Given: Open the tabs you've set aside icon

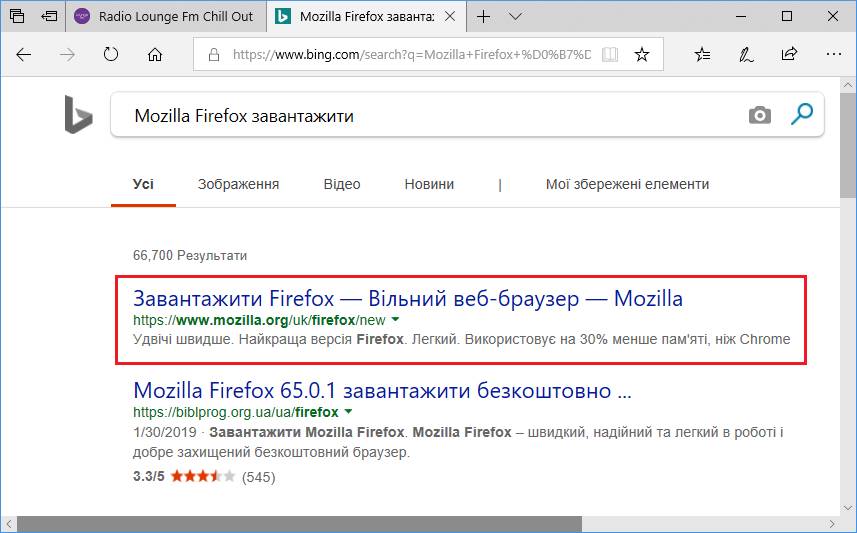Looking at the screenshot, I should [x=17, y=16].
